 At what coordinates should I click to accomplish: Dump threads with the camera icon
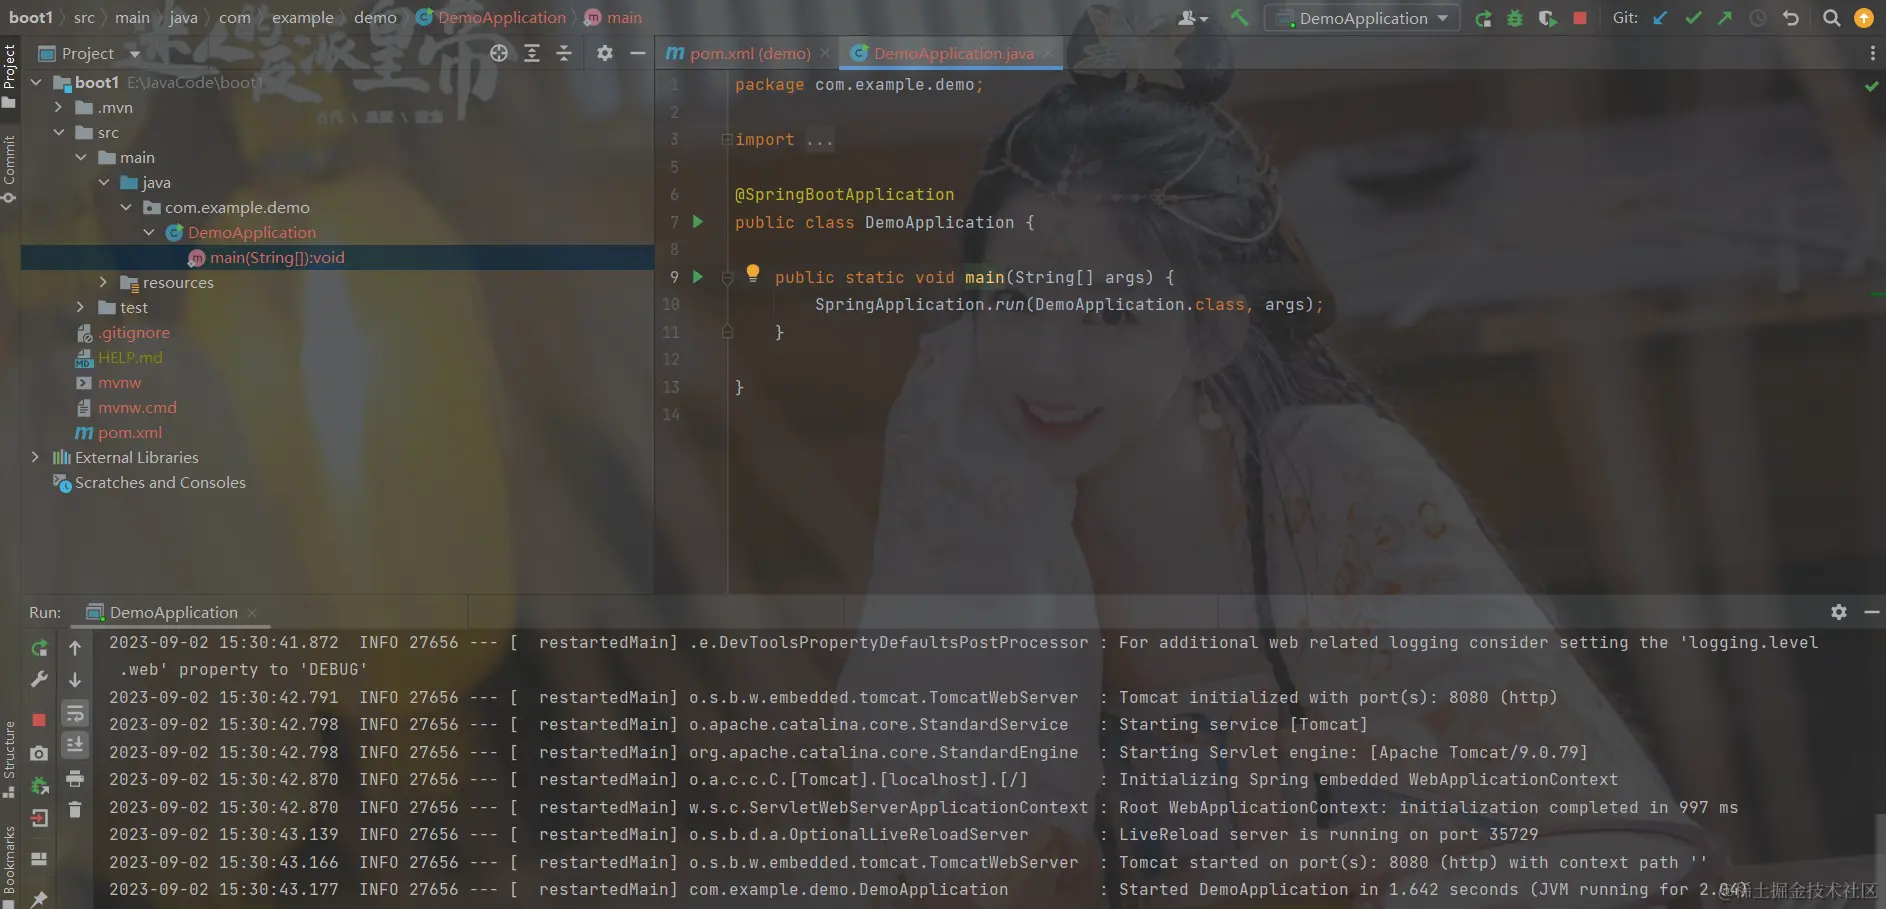point(39,753)
